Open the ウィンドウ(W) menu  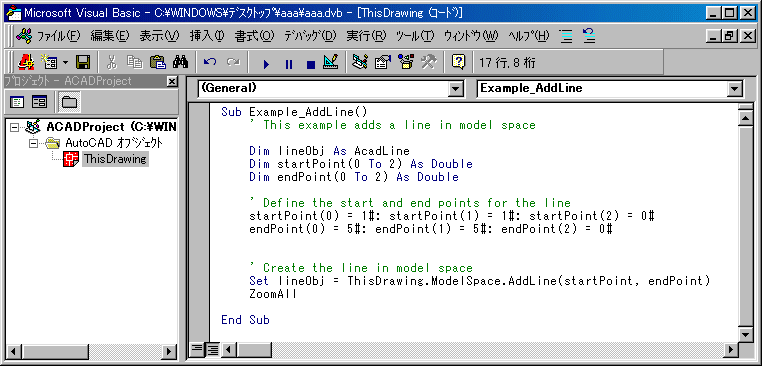click(471, 36)
